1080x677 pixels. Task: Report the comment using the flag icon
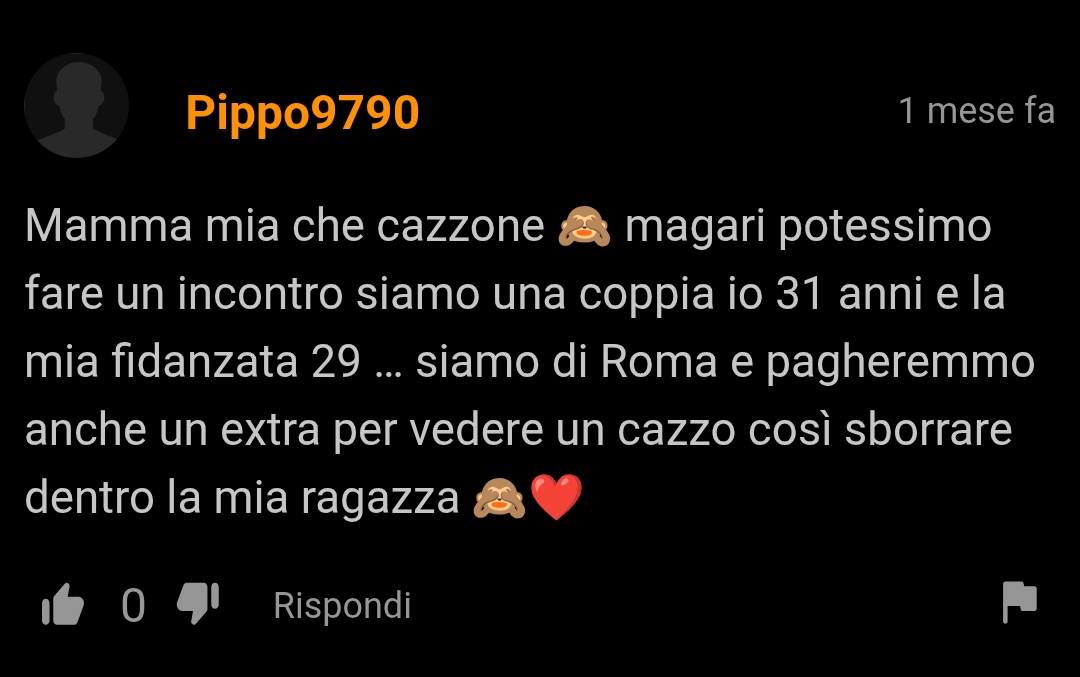[1019, 602]
